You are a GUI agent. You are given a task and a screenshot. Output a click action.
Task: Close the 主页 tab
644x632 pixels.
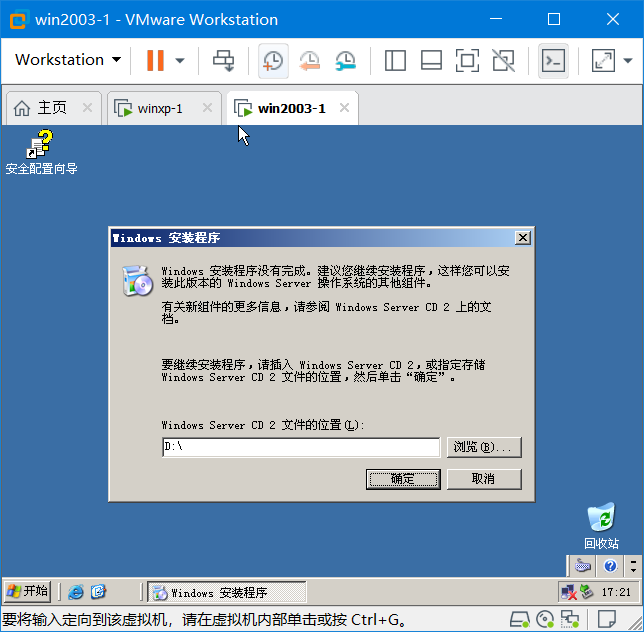pos(87,108)
